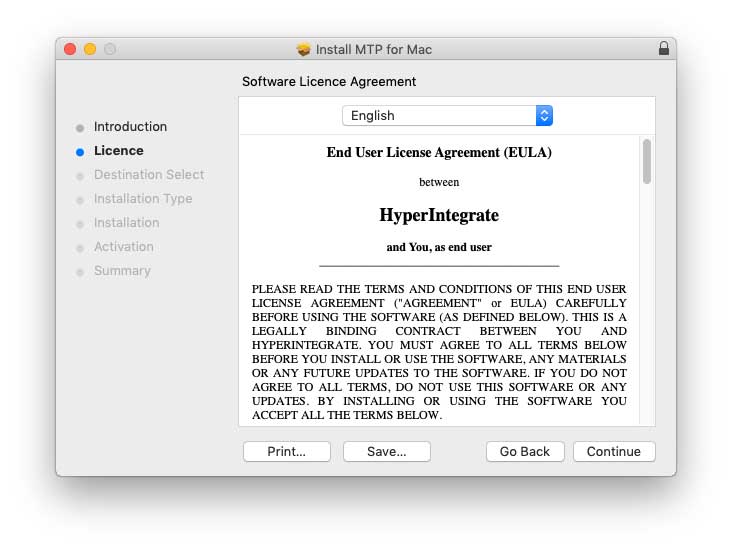Viewport: 732px width, 550px height.
Task: Click the Go Back button
Action: (x=525, y=451)
